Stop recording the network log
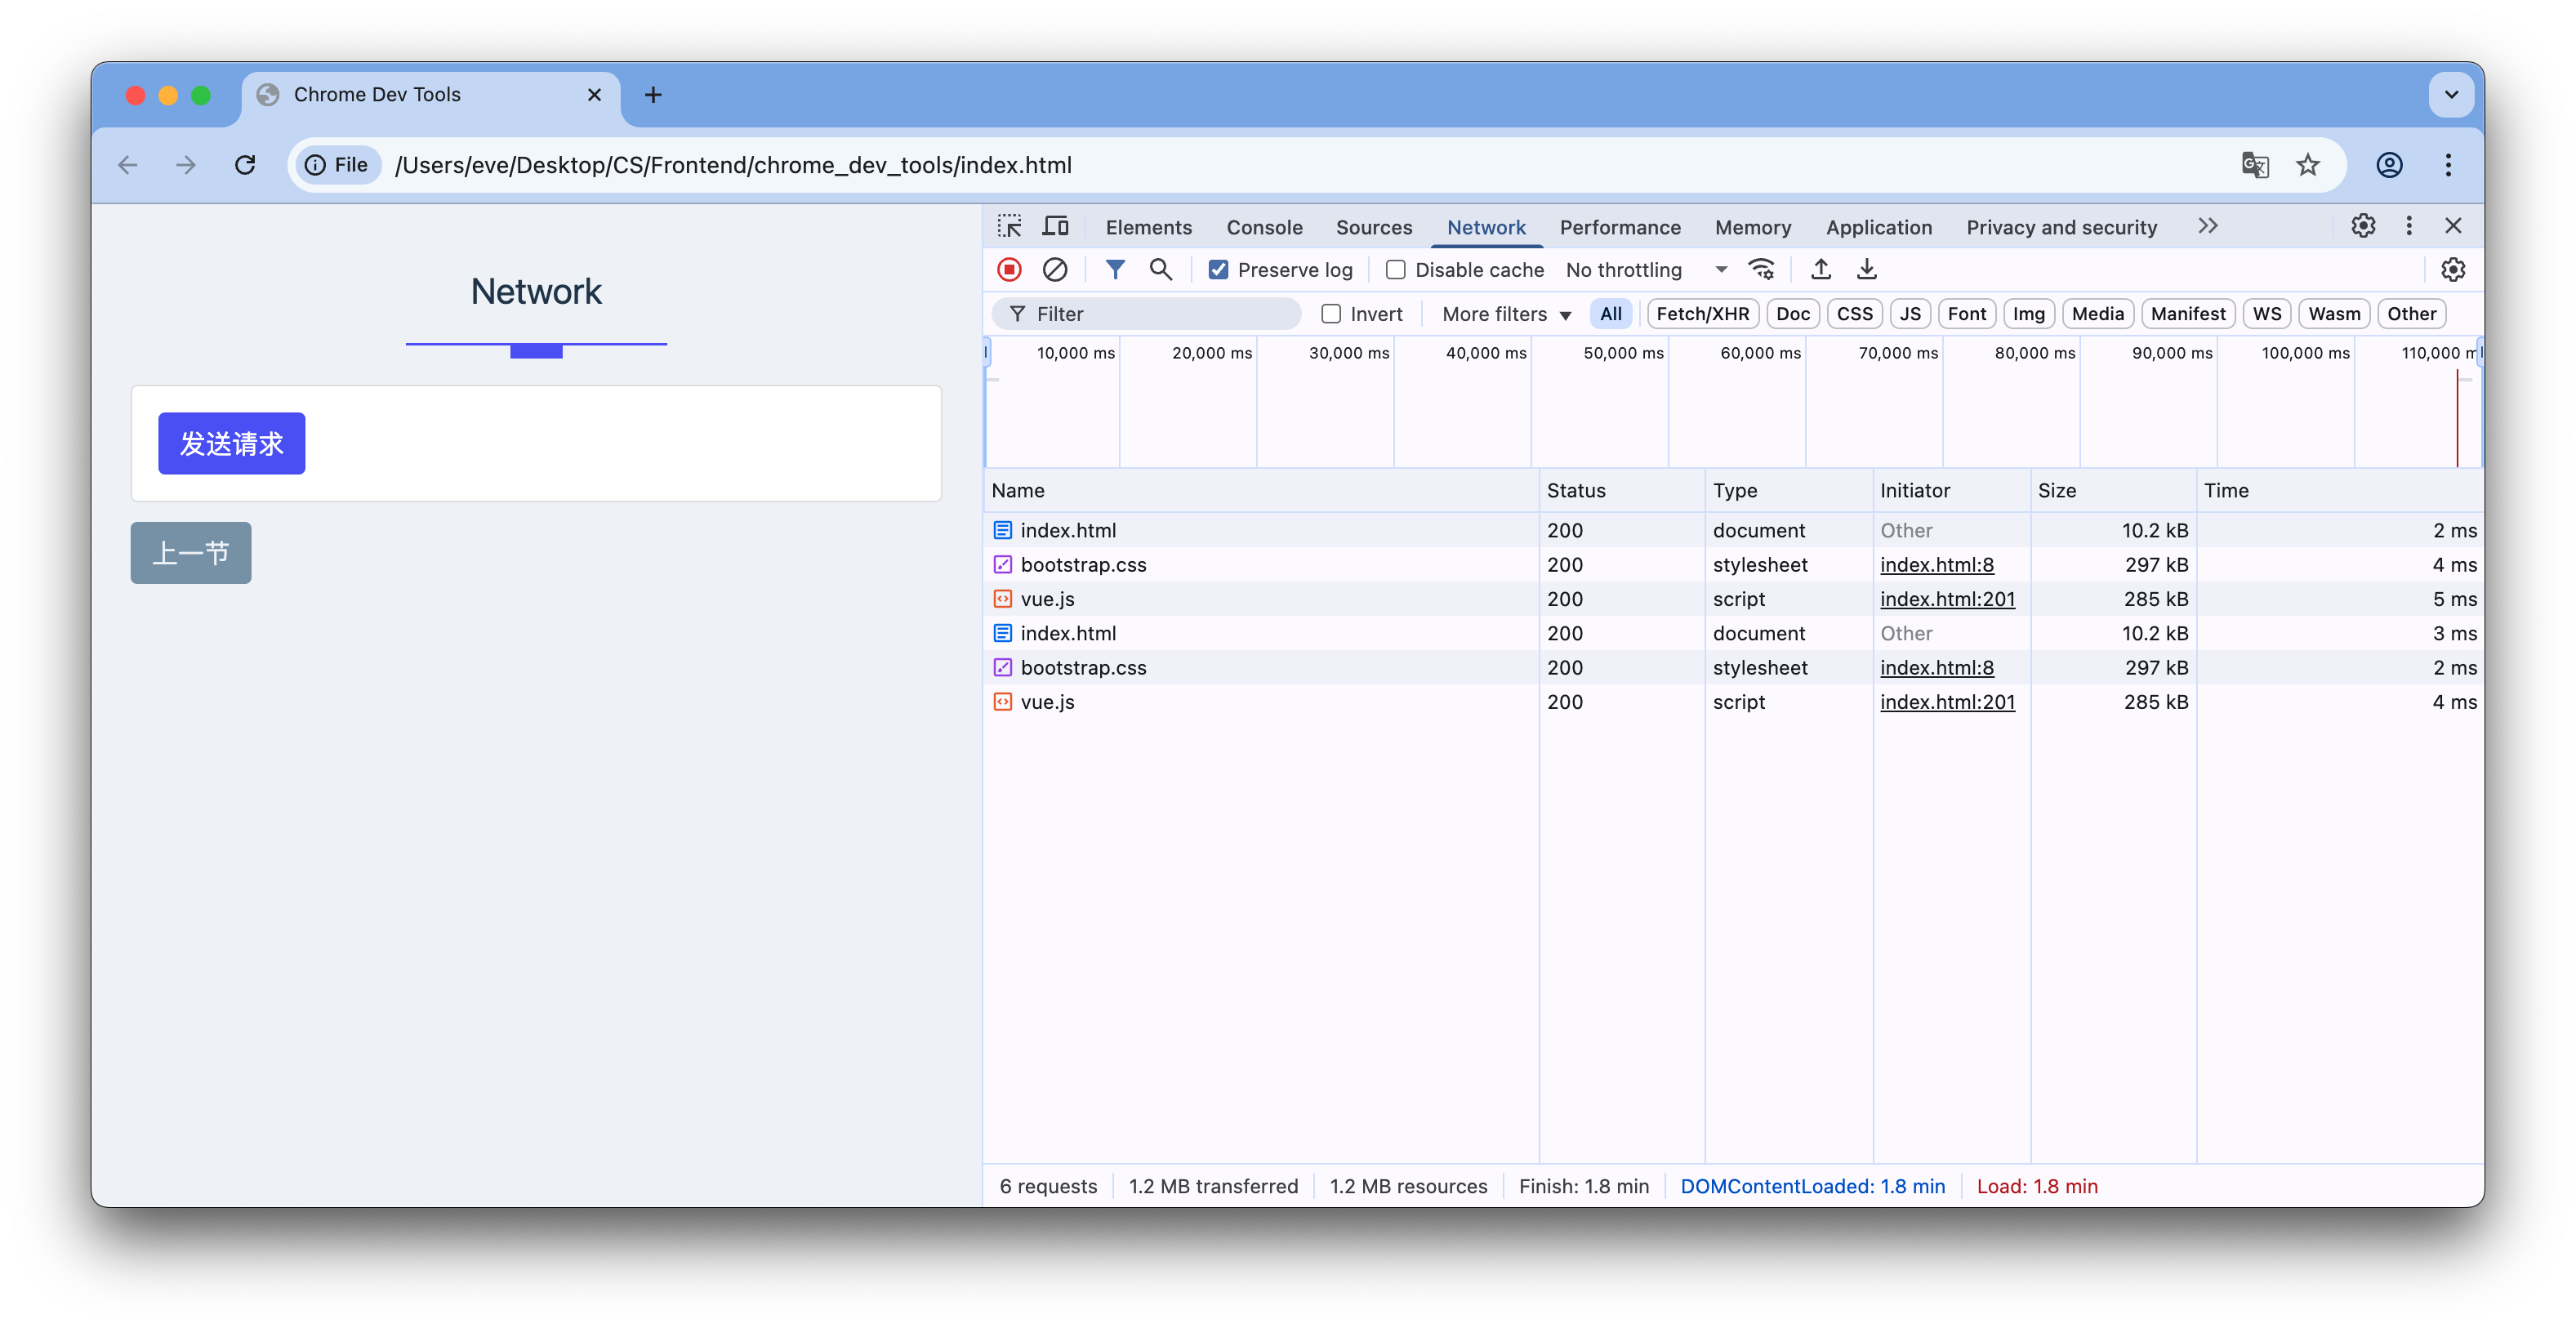This screenshot has height=1328, width=2576. tap(1009, 269)
